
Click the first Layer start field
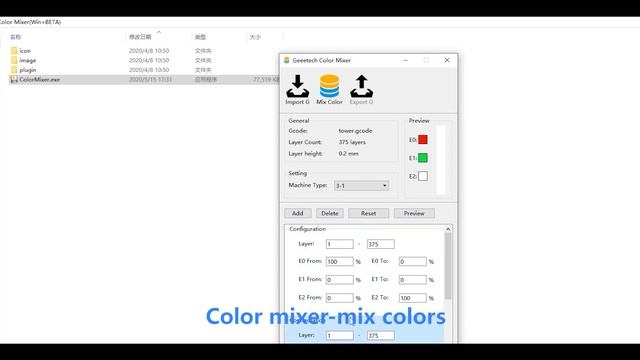pyautogui.click(x=340, y=244)
